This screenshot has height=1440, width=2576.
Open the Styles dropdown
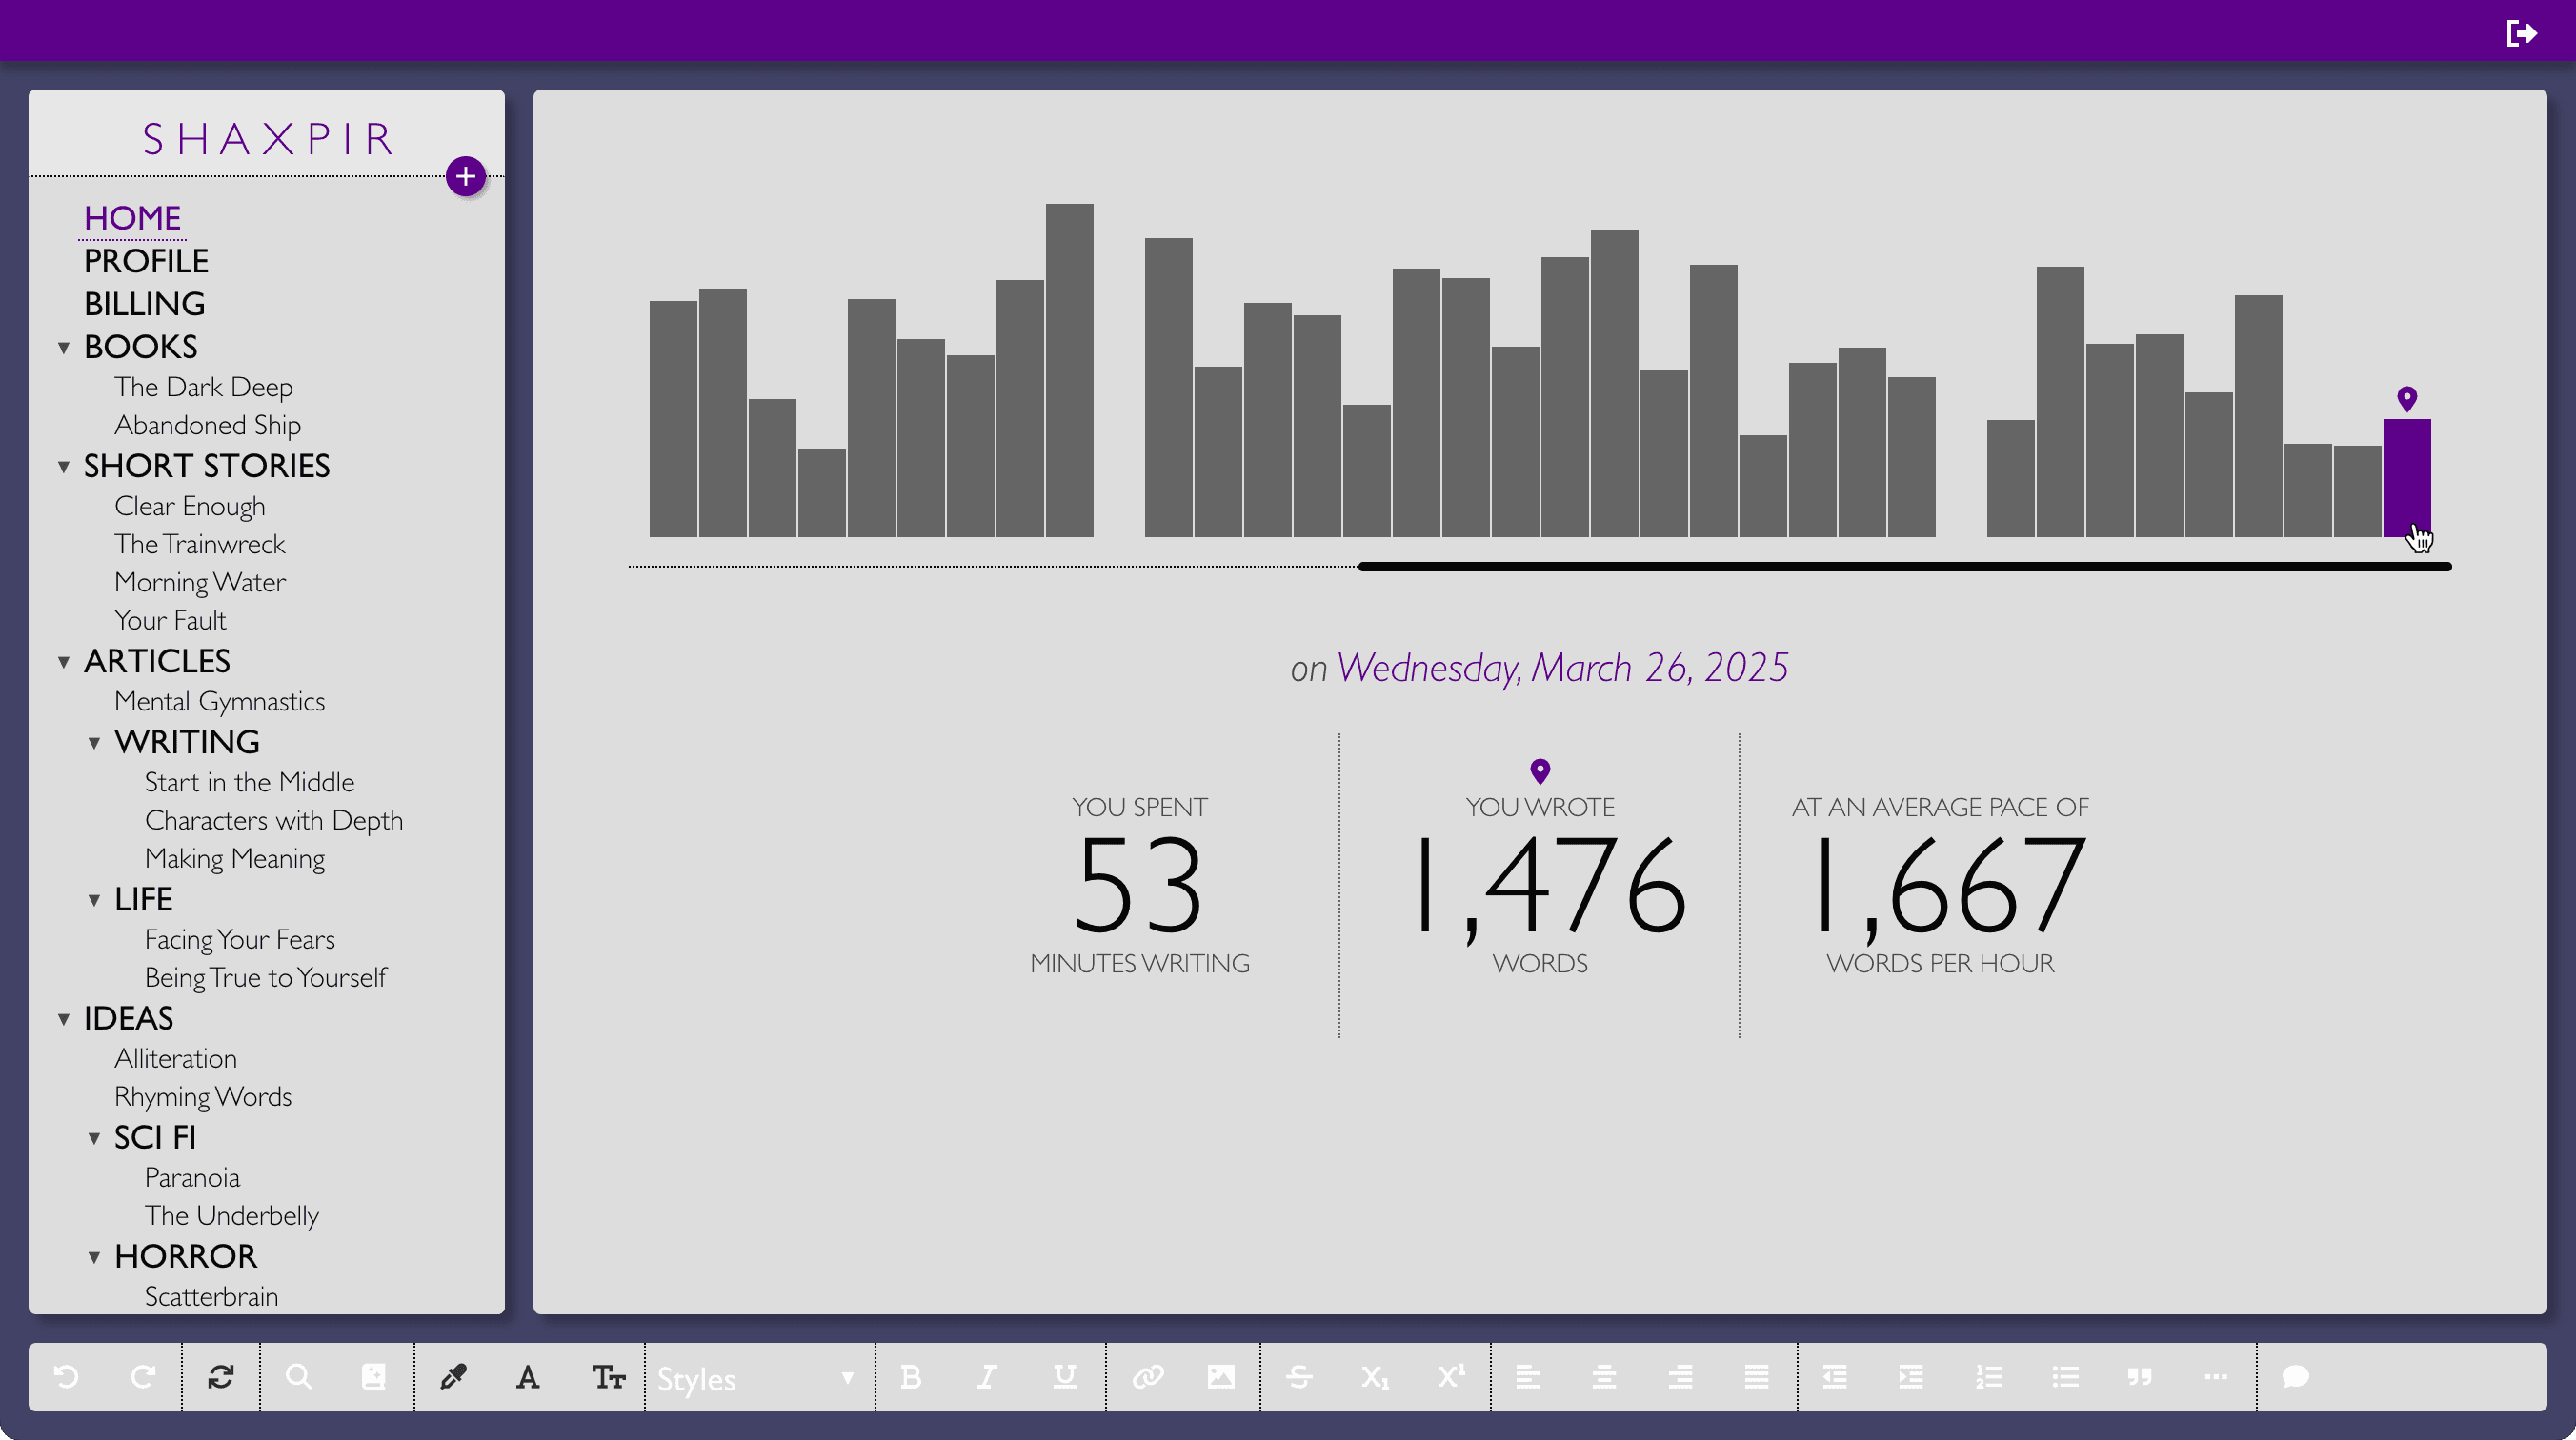coord(755,1377)
